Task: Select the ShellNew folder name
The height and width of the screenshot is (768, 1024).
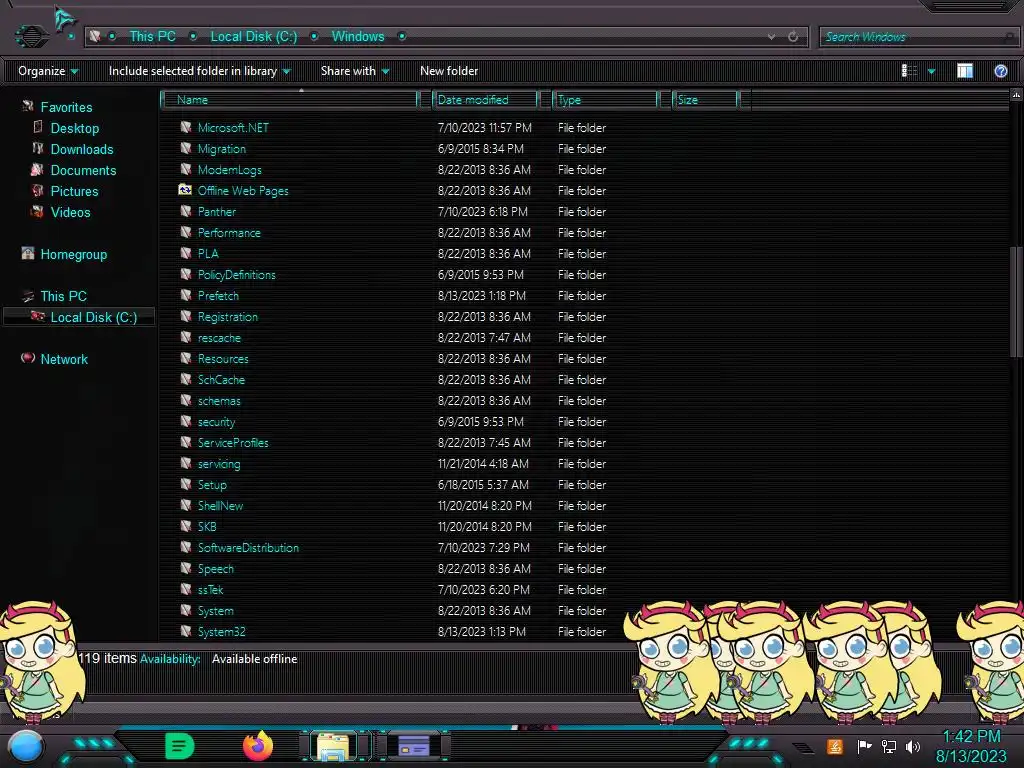Action: [220, 505]
